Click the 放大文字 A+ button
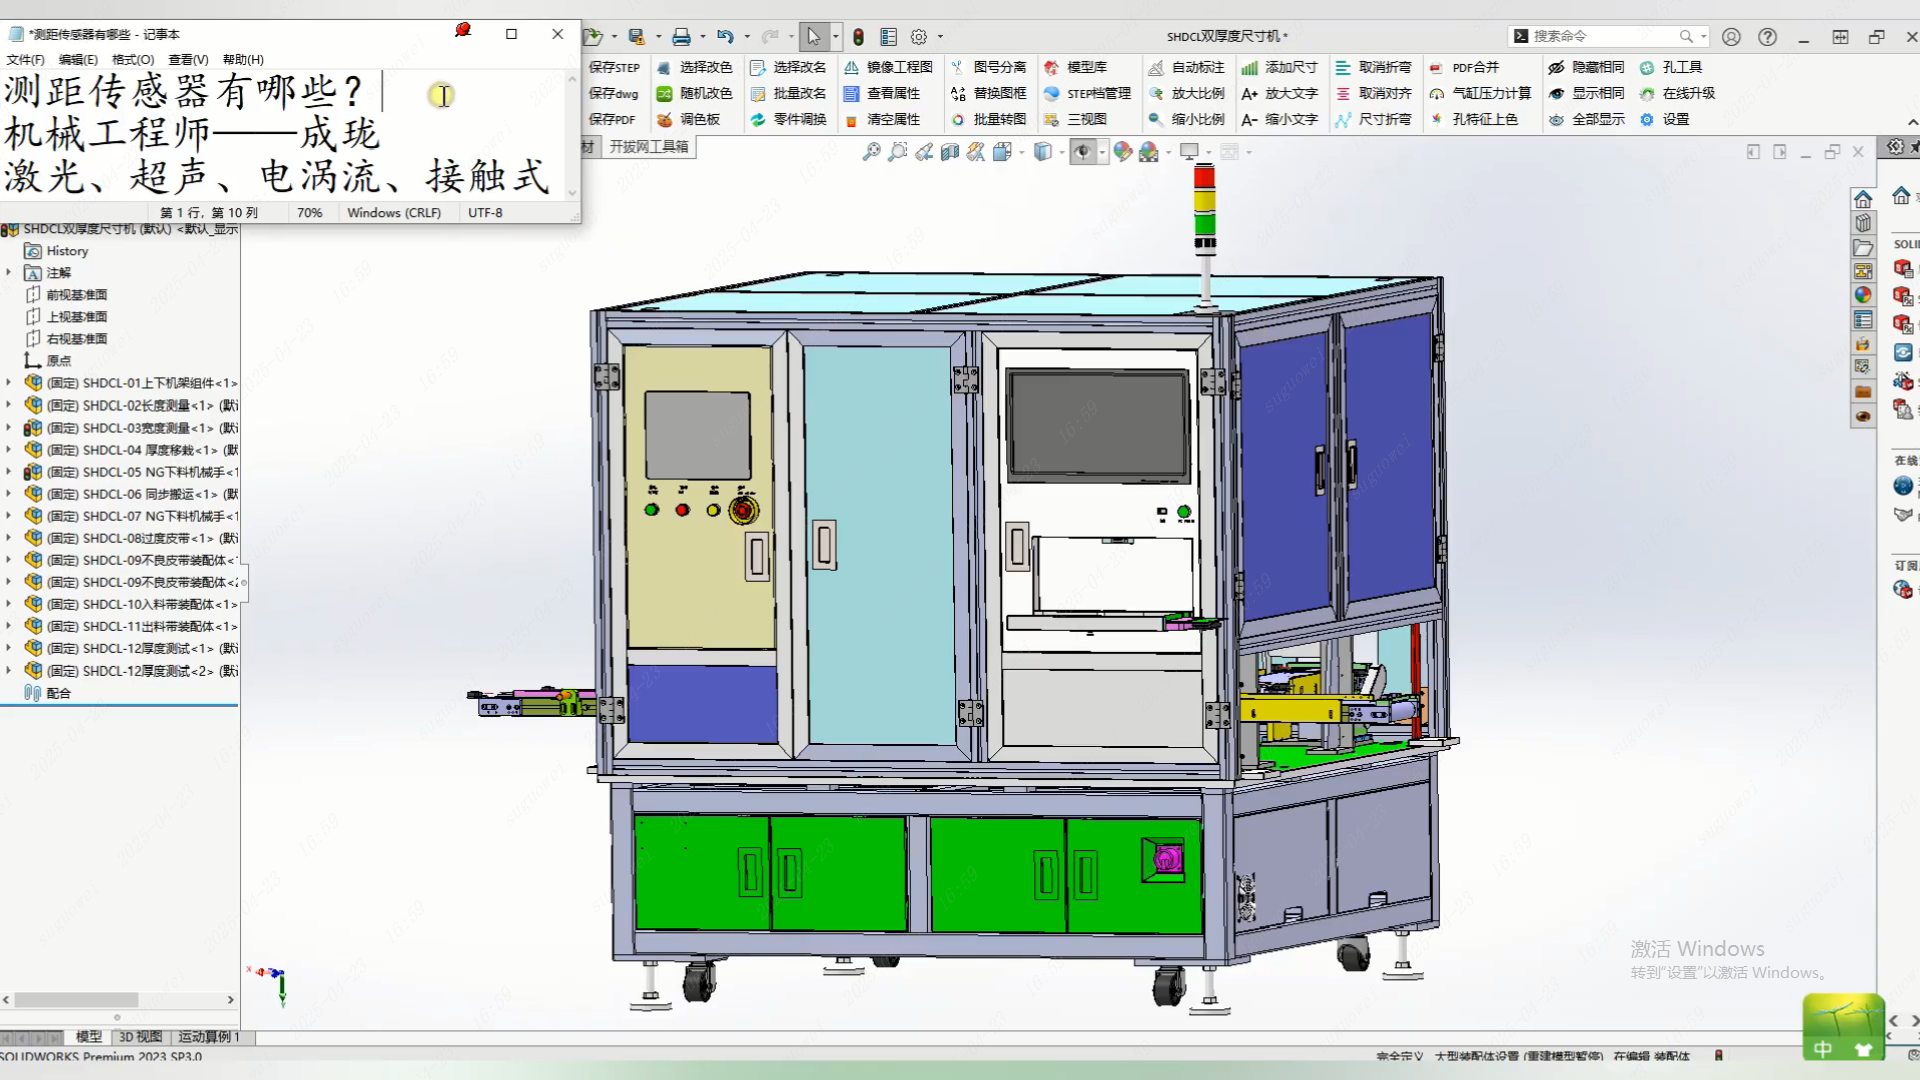The height and width of the screenshot is (1080, 1920). point(1280,93)
